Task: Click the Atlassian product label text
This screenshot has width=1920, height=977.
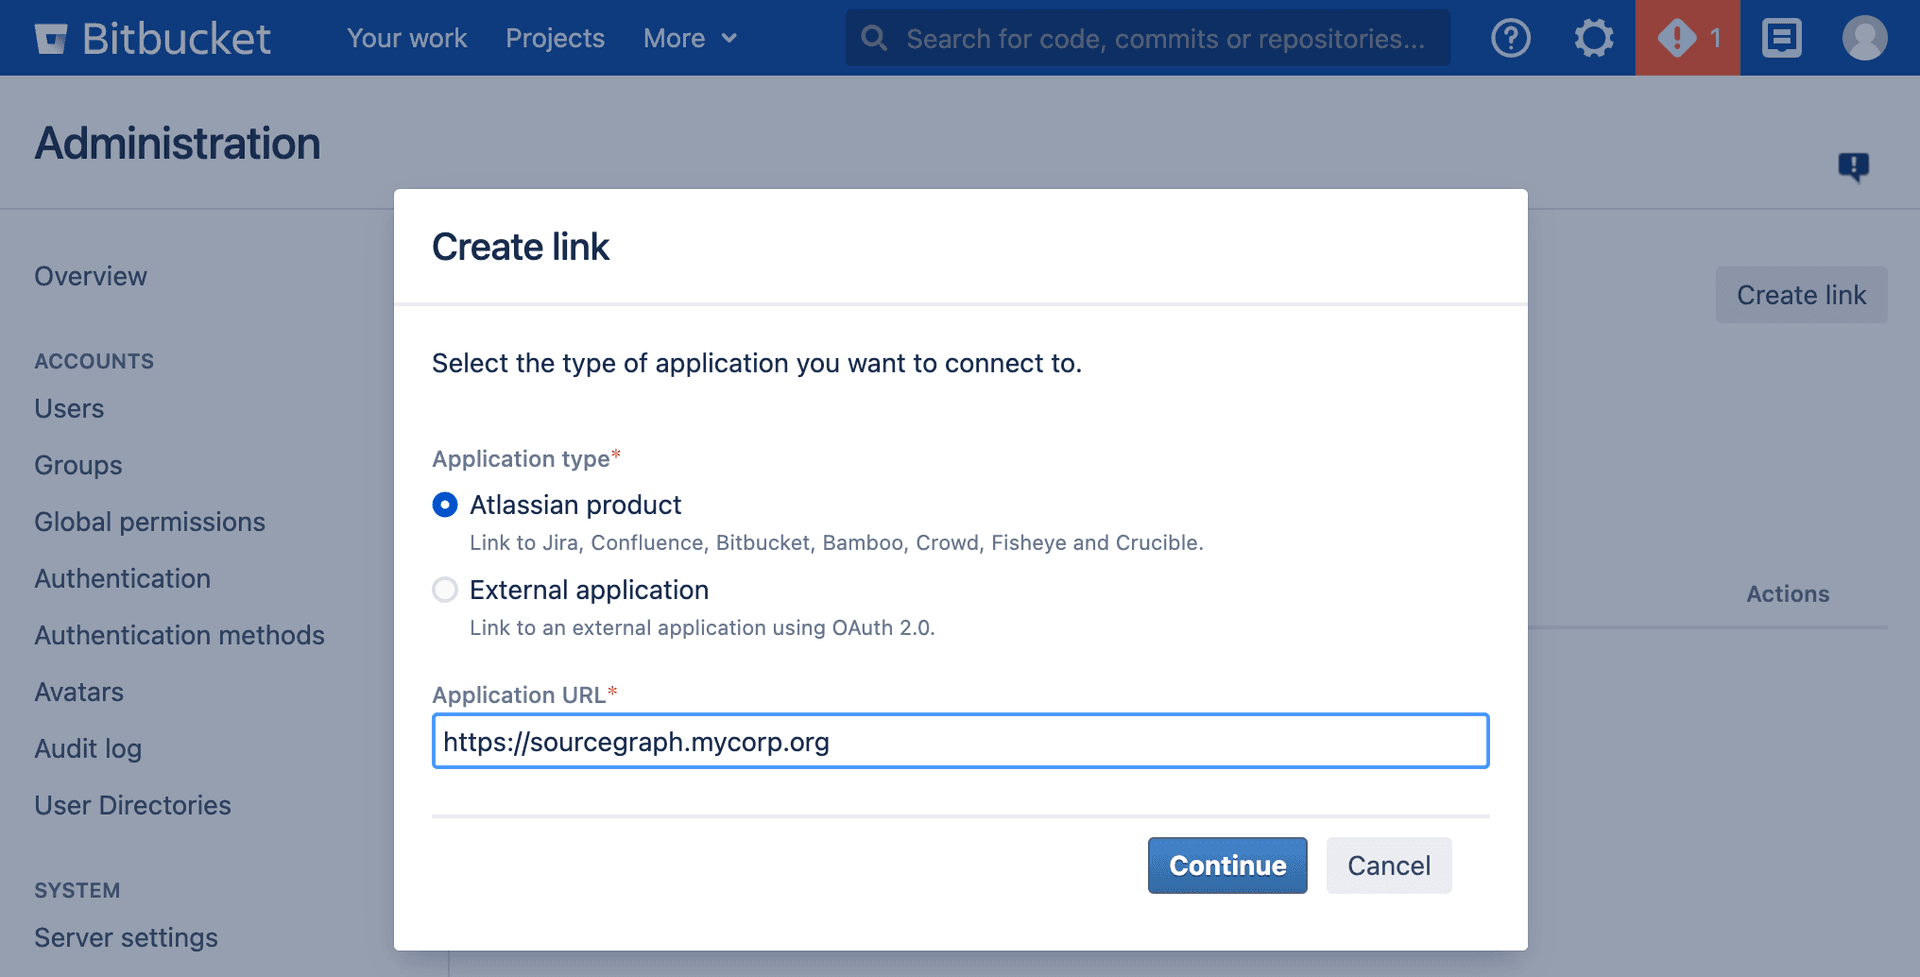Action: point(576,505)
